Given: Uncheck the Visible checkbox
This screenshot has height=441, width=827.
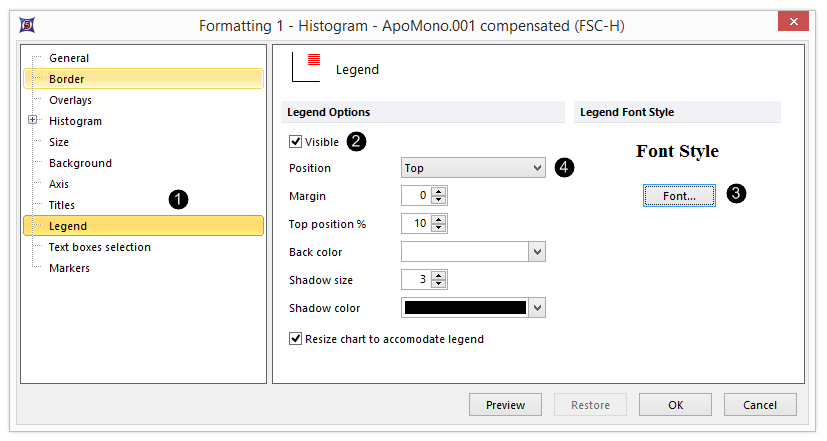Looking at the screenshot, I should coord(295,142).
